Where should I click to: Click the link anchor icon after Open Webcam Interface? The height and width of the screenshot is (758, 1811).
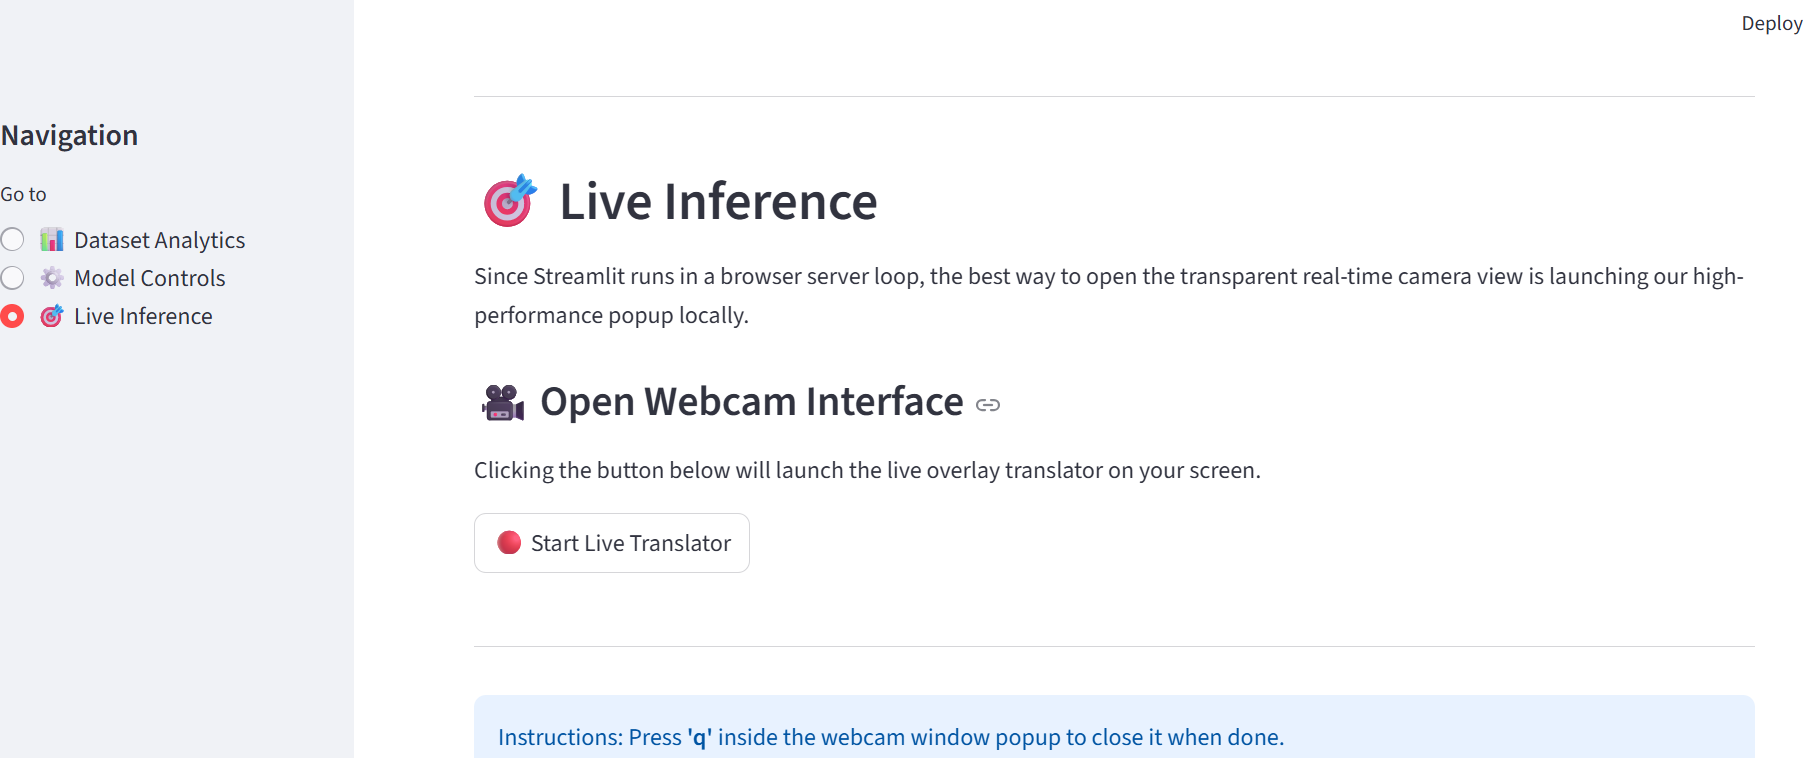[x=988, y=405]
